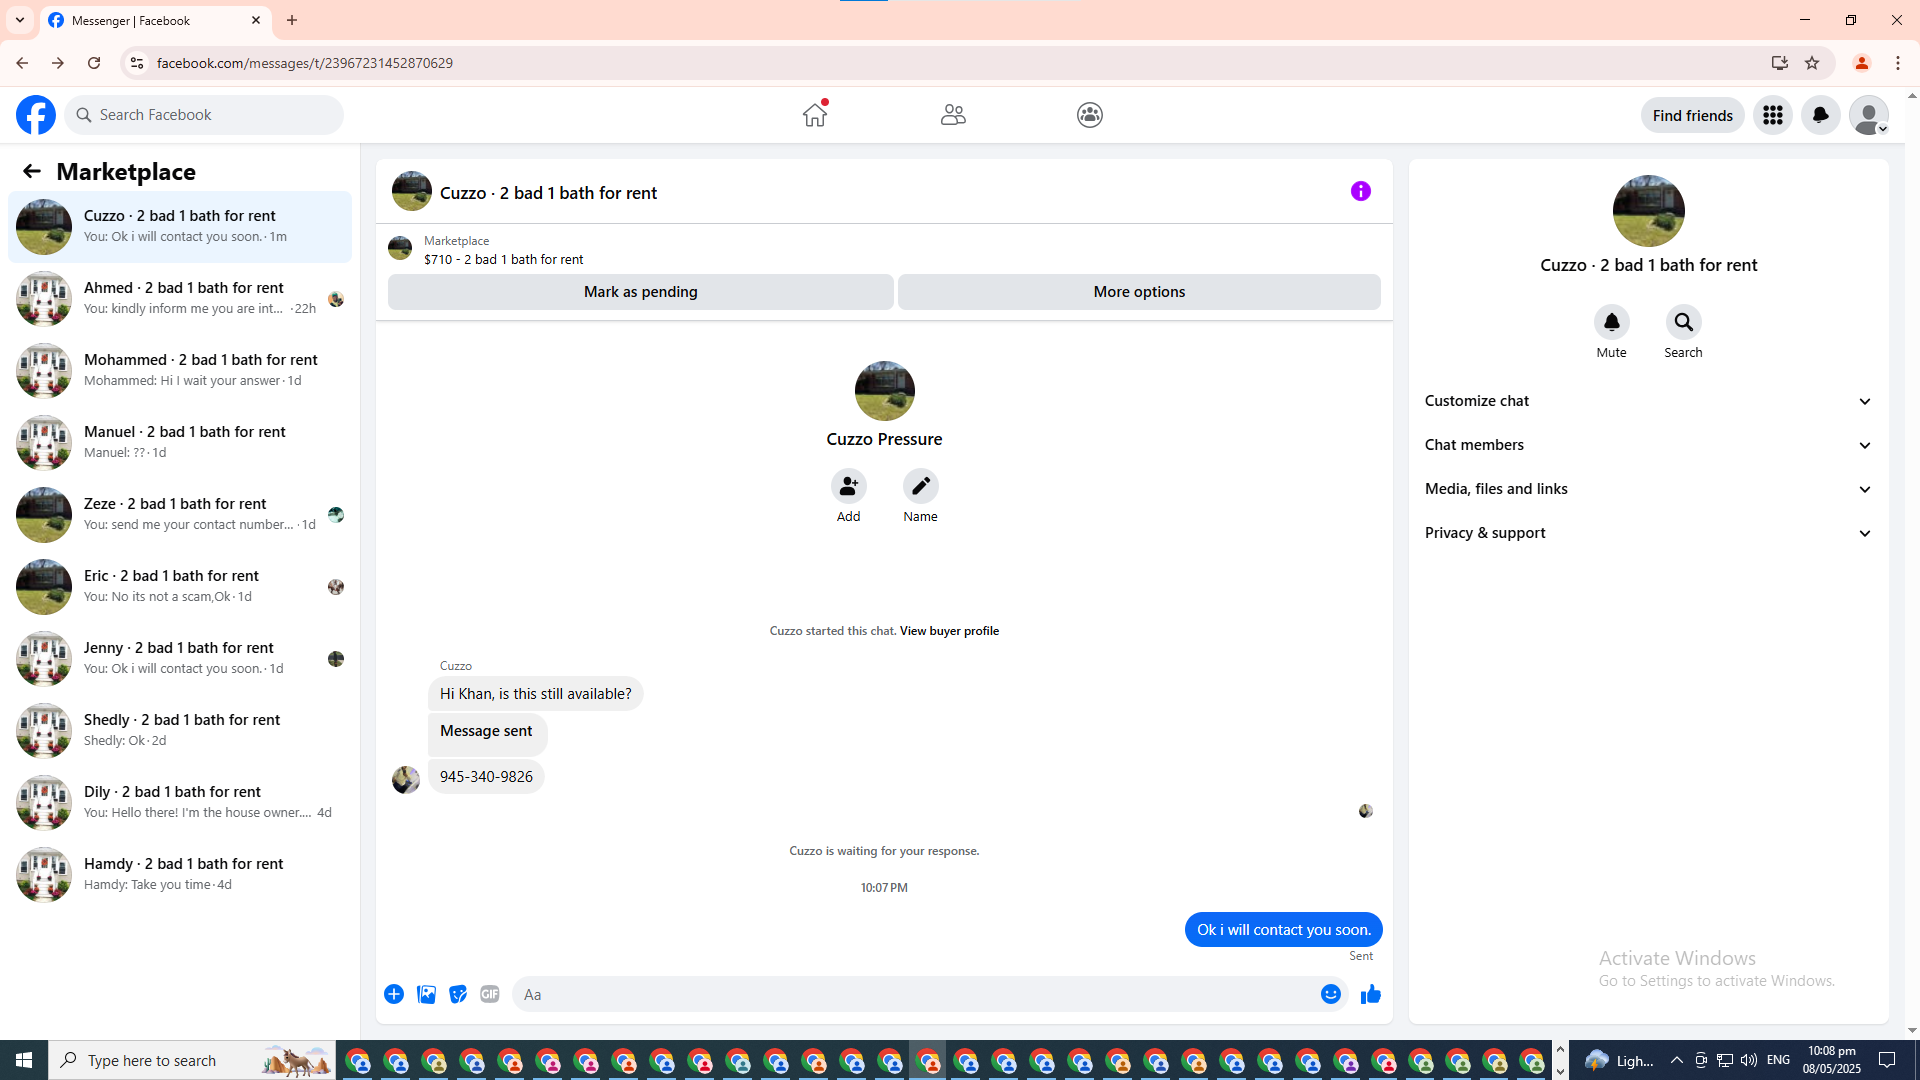The image size is (1920, 1080).
Task: Click Cuzzo Pressure profile picture
Action: point(885,391)
